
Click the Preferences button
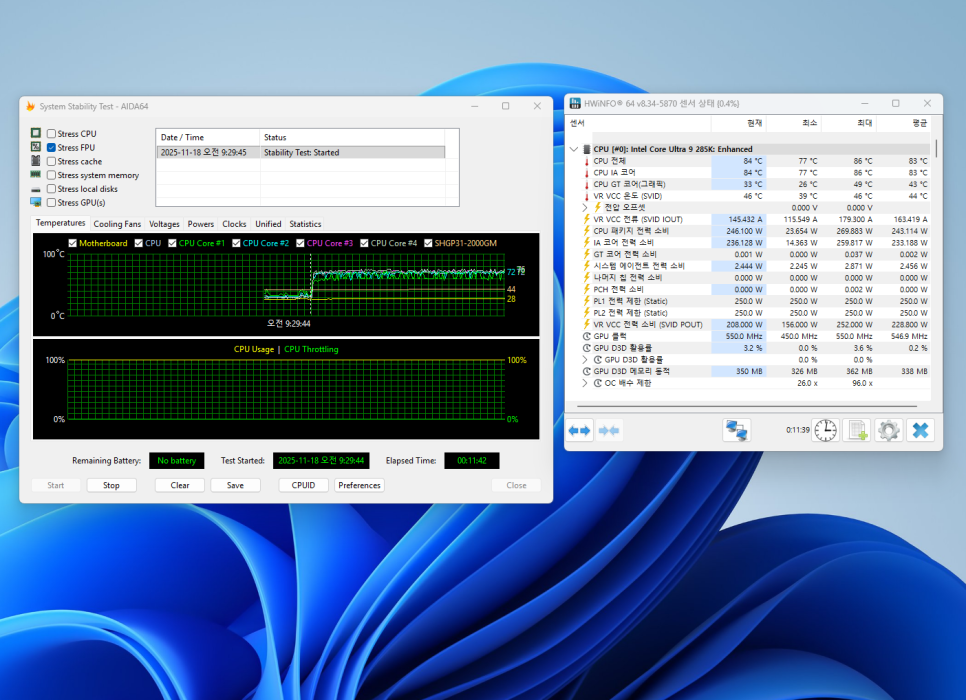[x=359, y=485]
